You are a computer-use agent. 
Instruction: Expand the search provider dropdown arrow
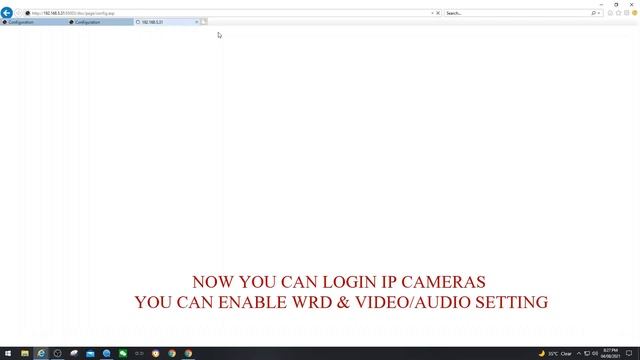click(x=599, y=13)
